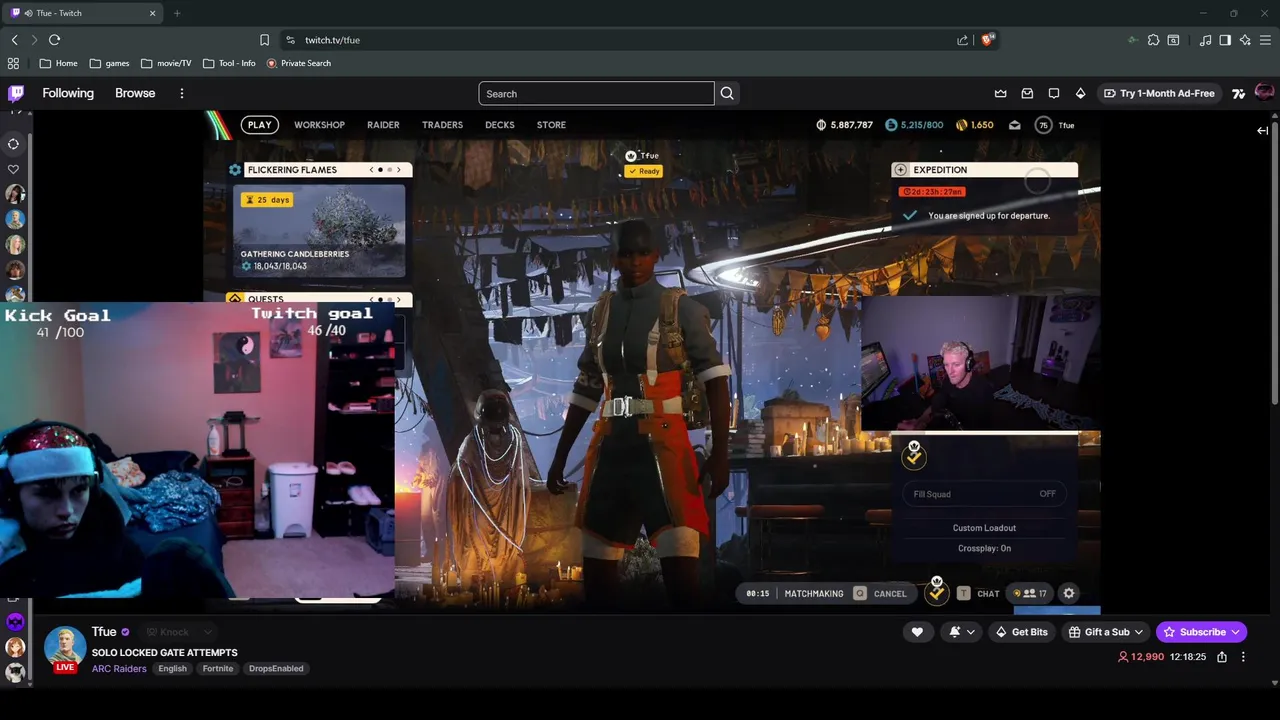
Task: Open the in-game settings gear icon
Action: 1069,593
